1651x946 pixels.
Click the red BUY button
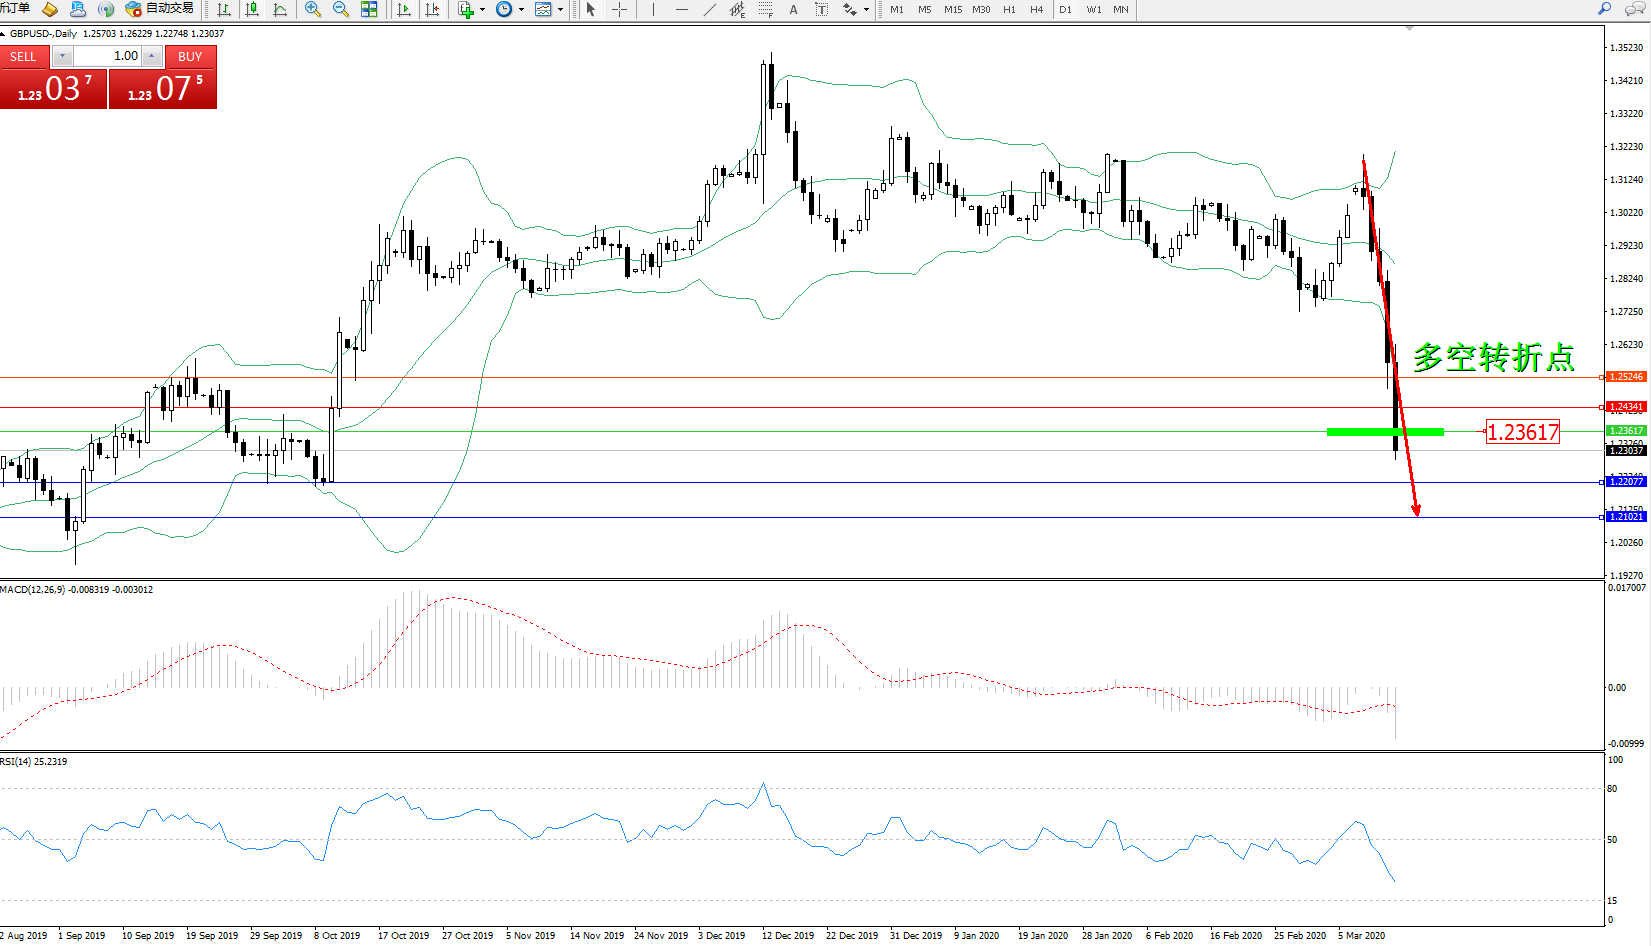pos(190,57)
